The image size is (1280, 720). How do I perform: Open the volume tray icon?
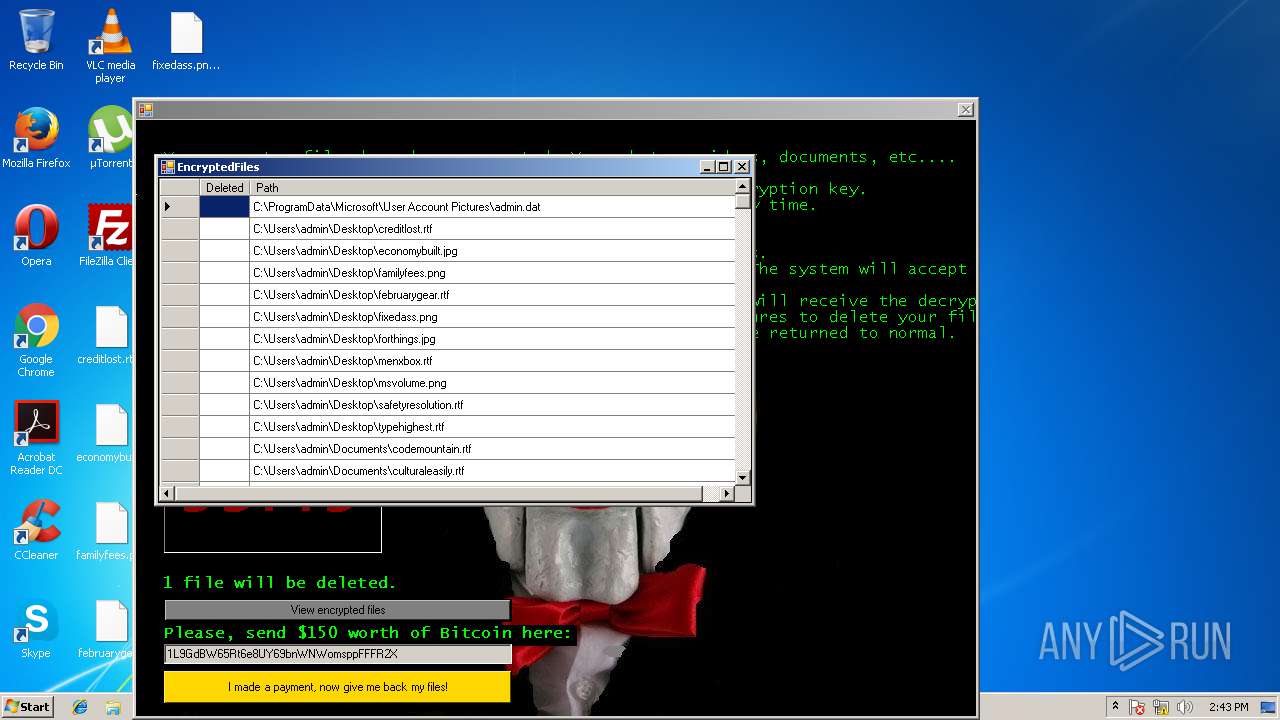tap(1184, 707)
